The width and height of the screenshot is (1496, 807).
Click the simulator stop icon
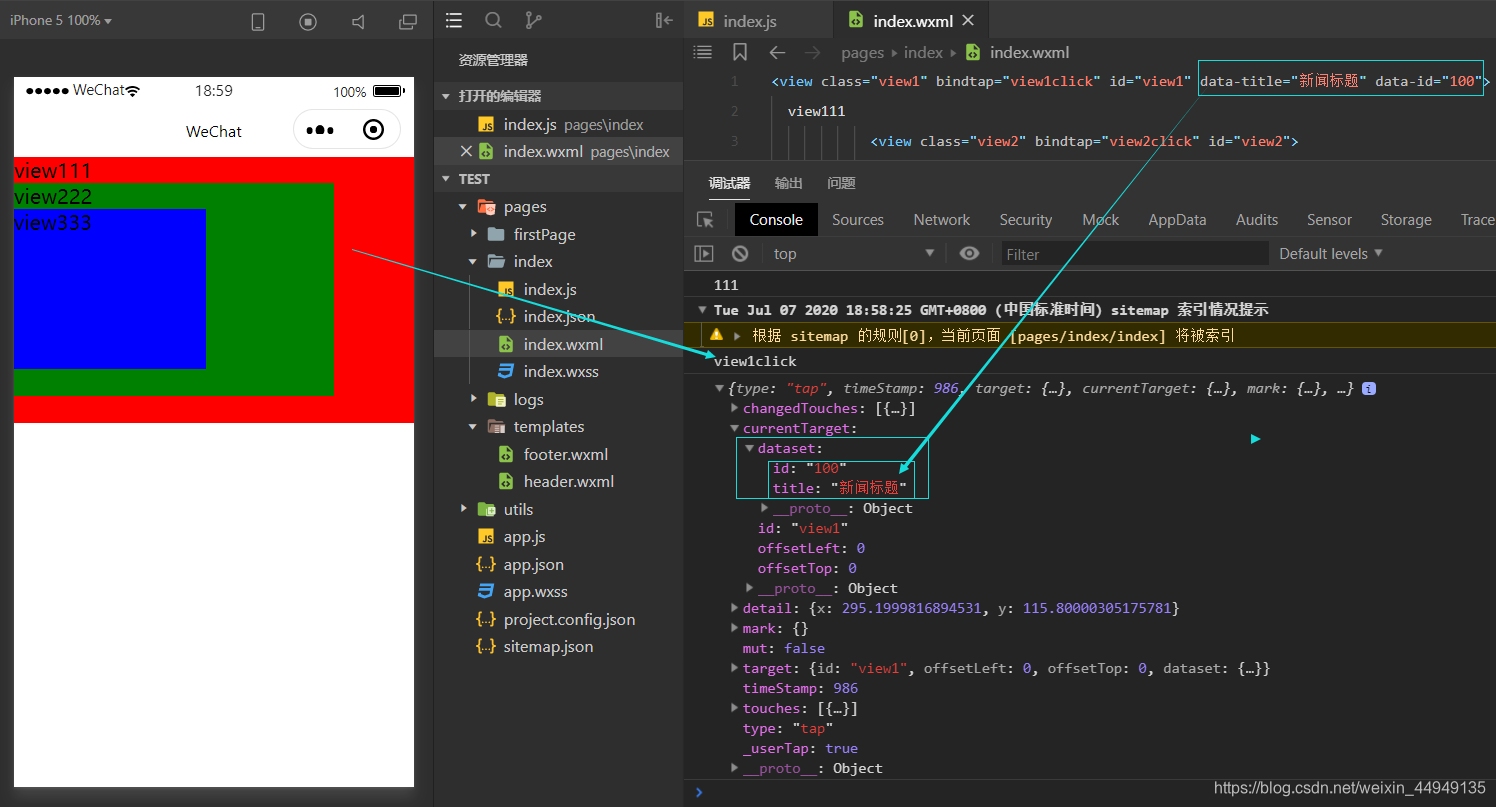click(x=308, y=21)
